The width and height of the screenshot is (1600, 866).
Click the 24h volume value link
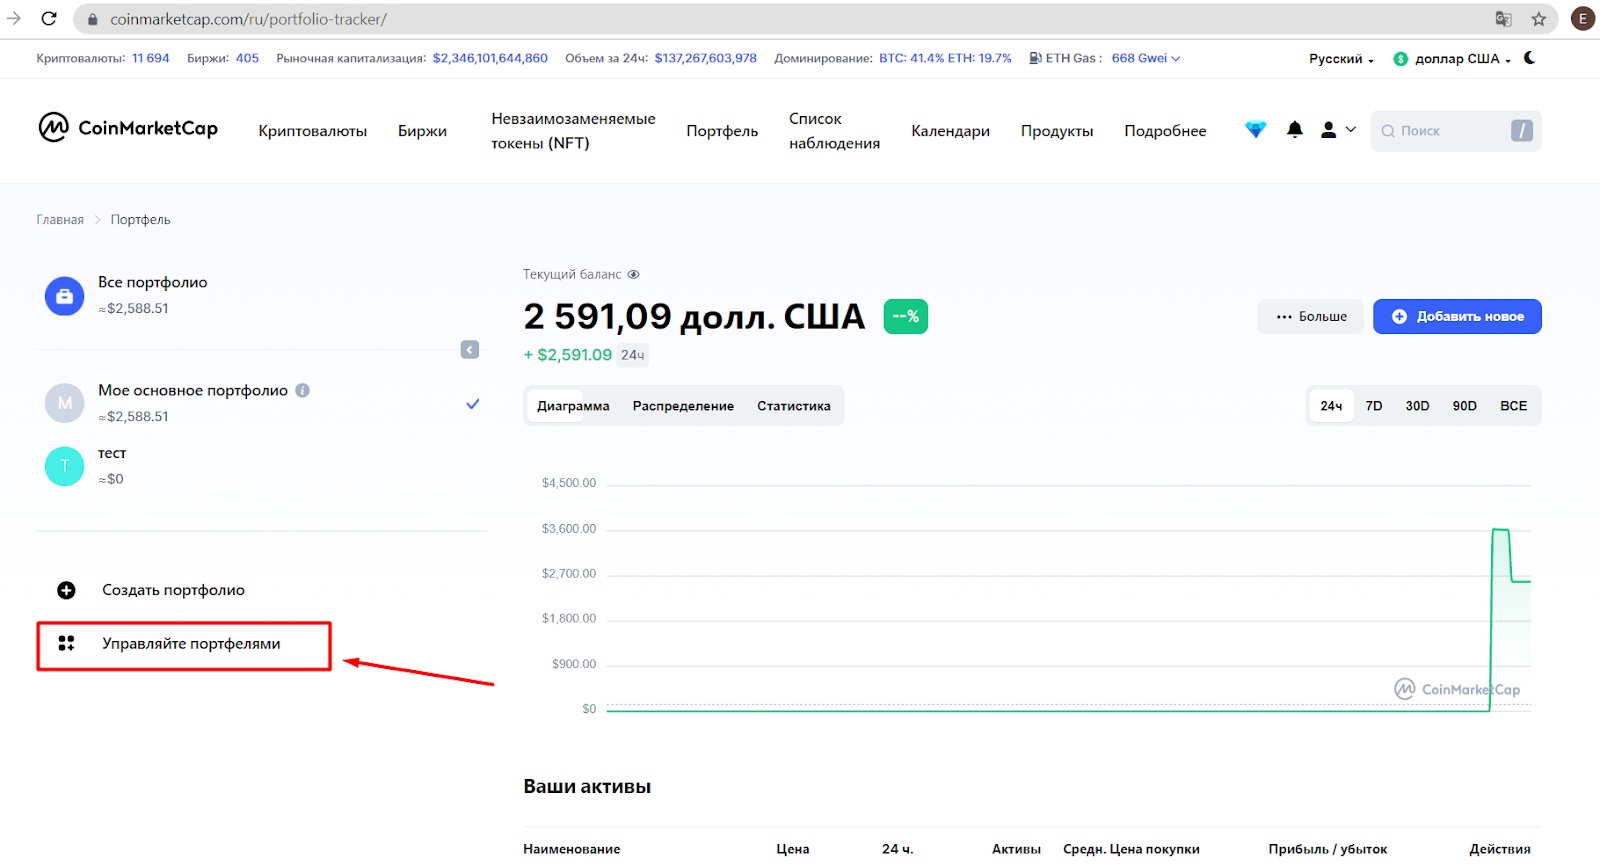(x=705, y=58)
